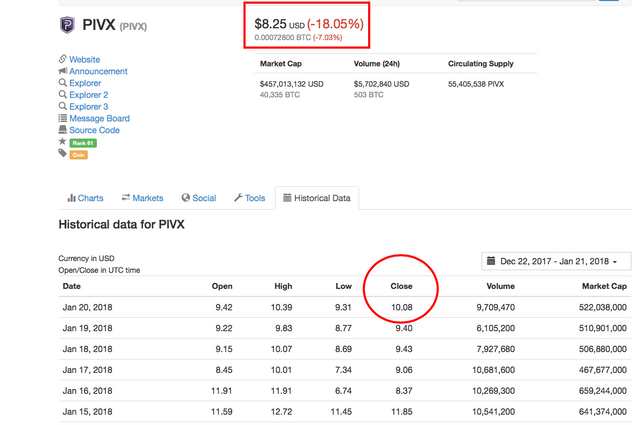Click the Jan 18, 2018 date cell
Screen dimensions: 640x425
[87, 349]
